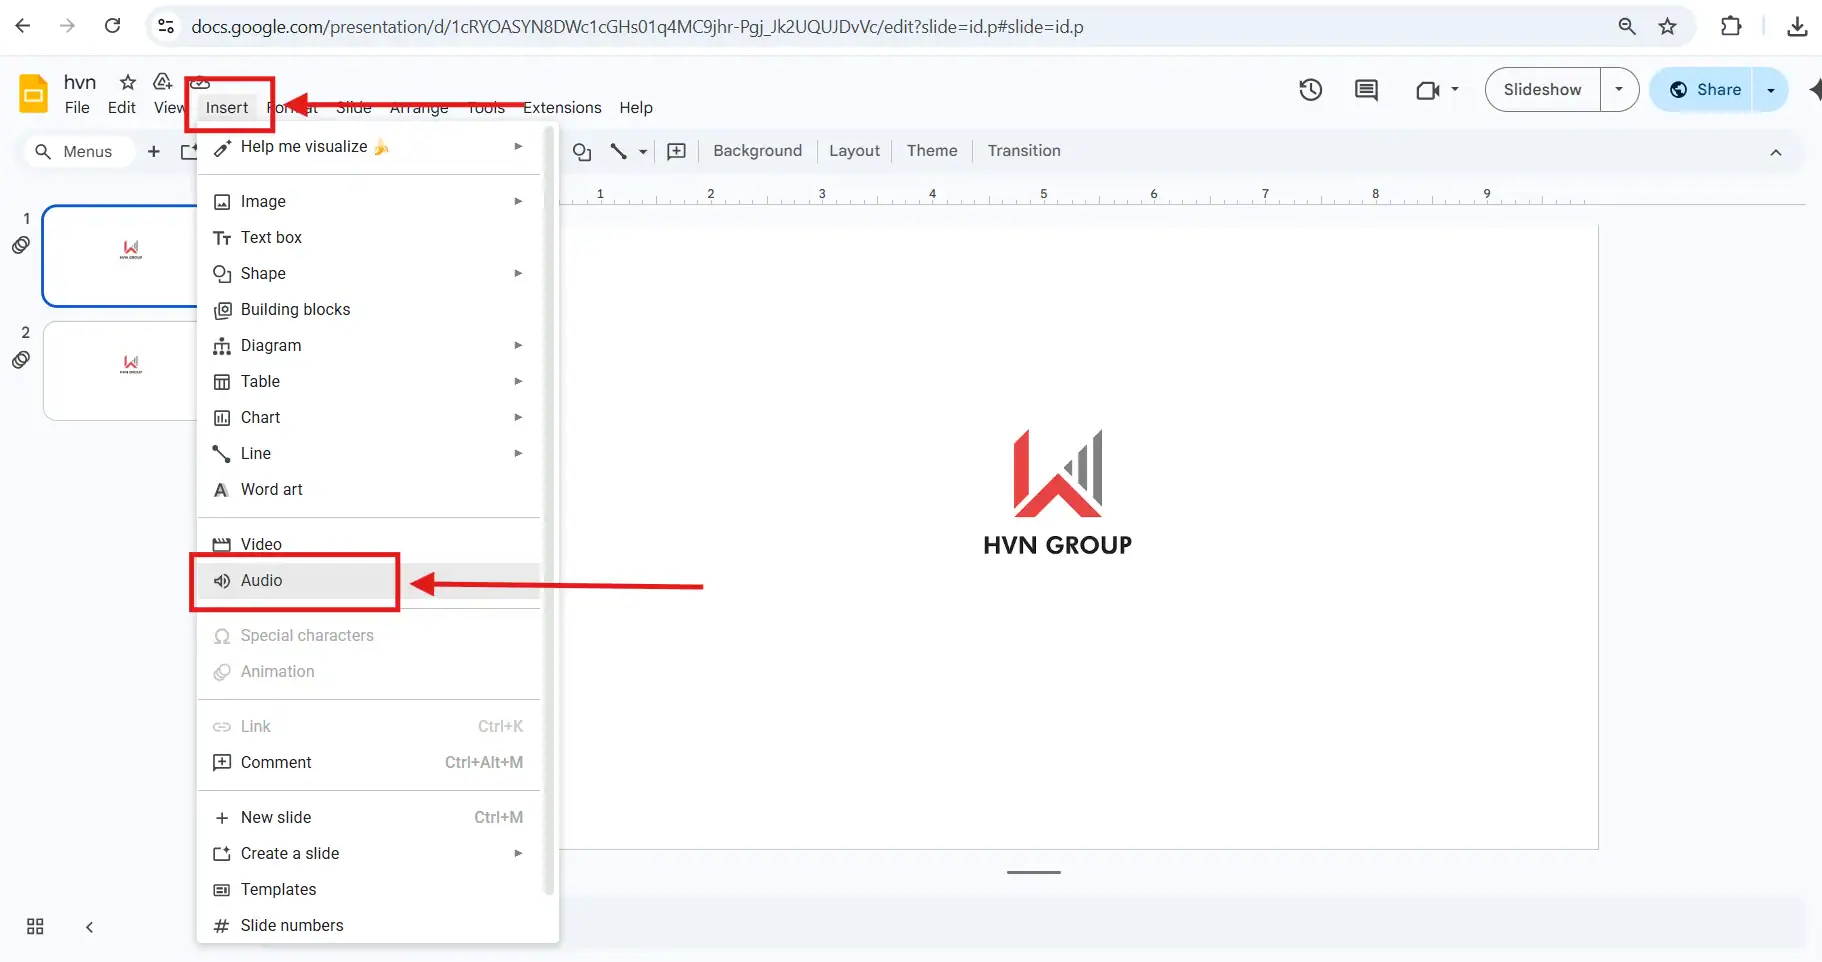Click the camera record slideshow icon
The width and height of the screenshot is (1822, 962).
click(x=1427, y=90)
